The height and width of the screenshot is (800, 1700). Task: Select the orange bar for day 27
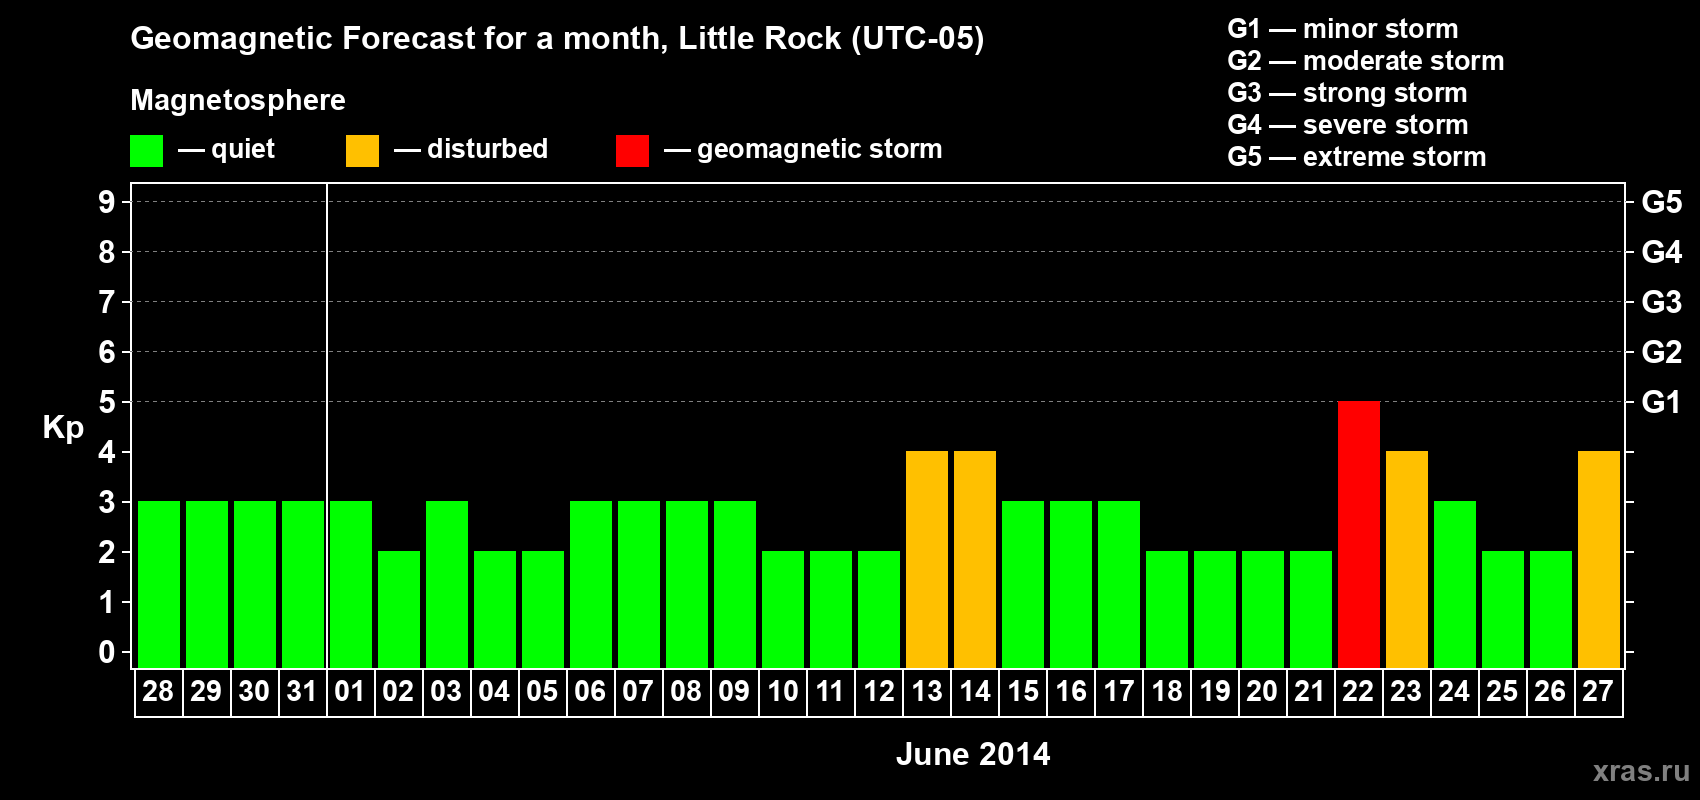[x=1599, y=560]
